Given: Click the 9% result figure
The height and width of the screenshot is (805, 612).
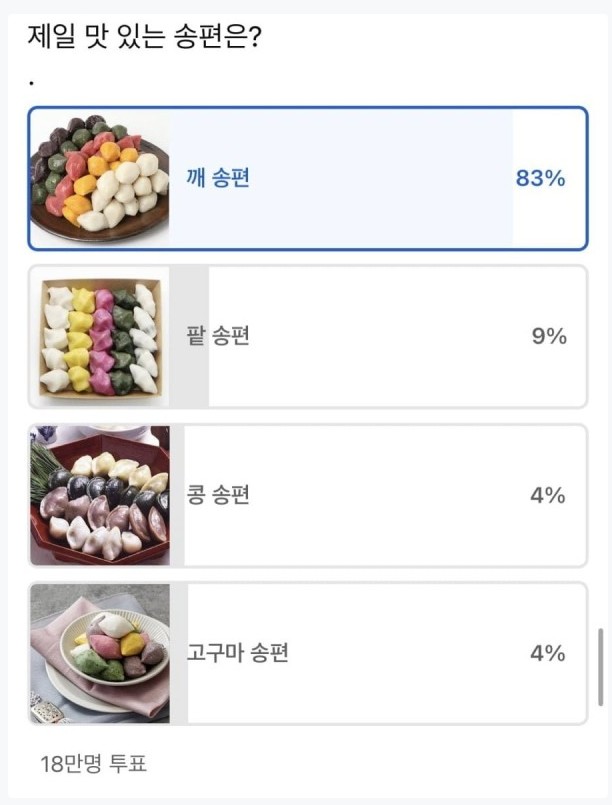Looking at the screenshot, I should (549, 337).
